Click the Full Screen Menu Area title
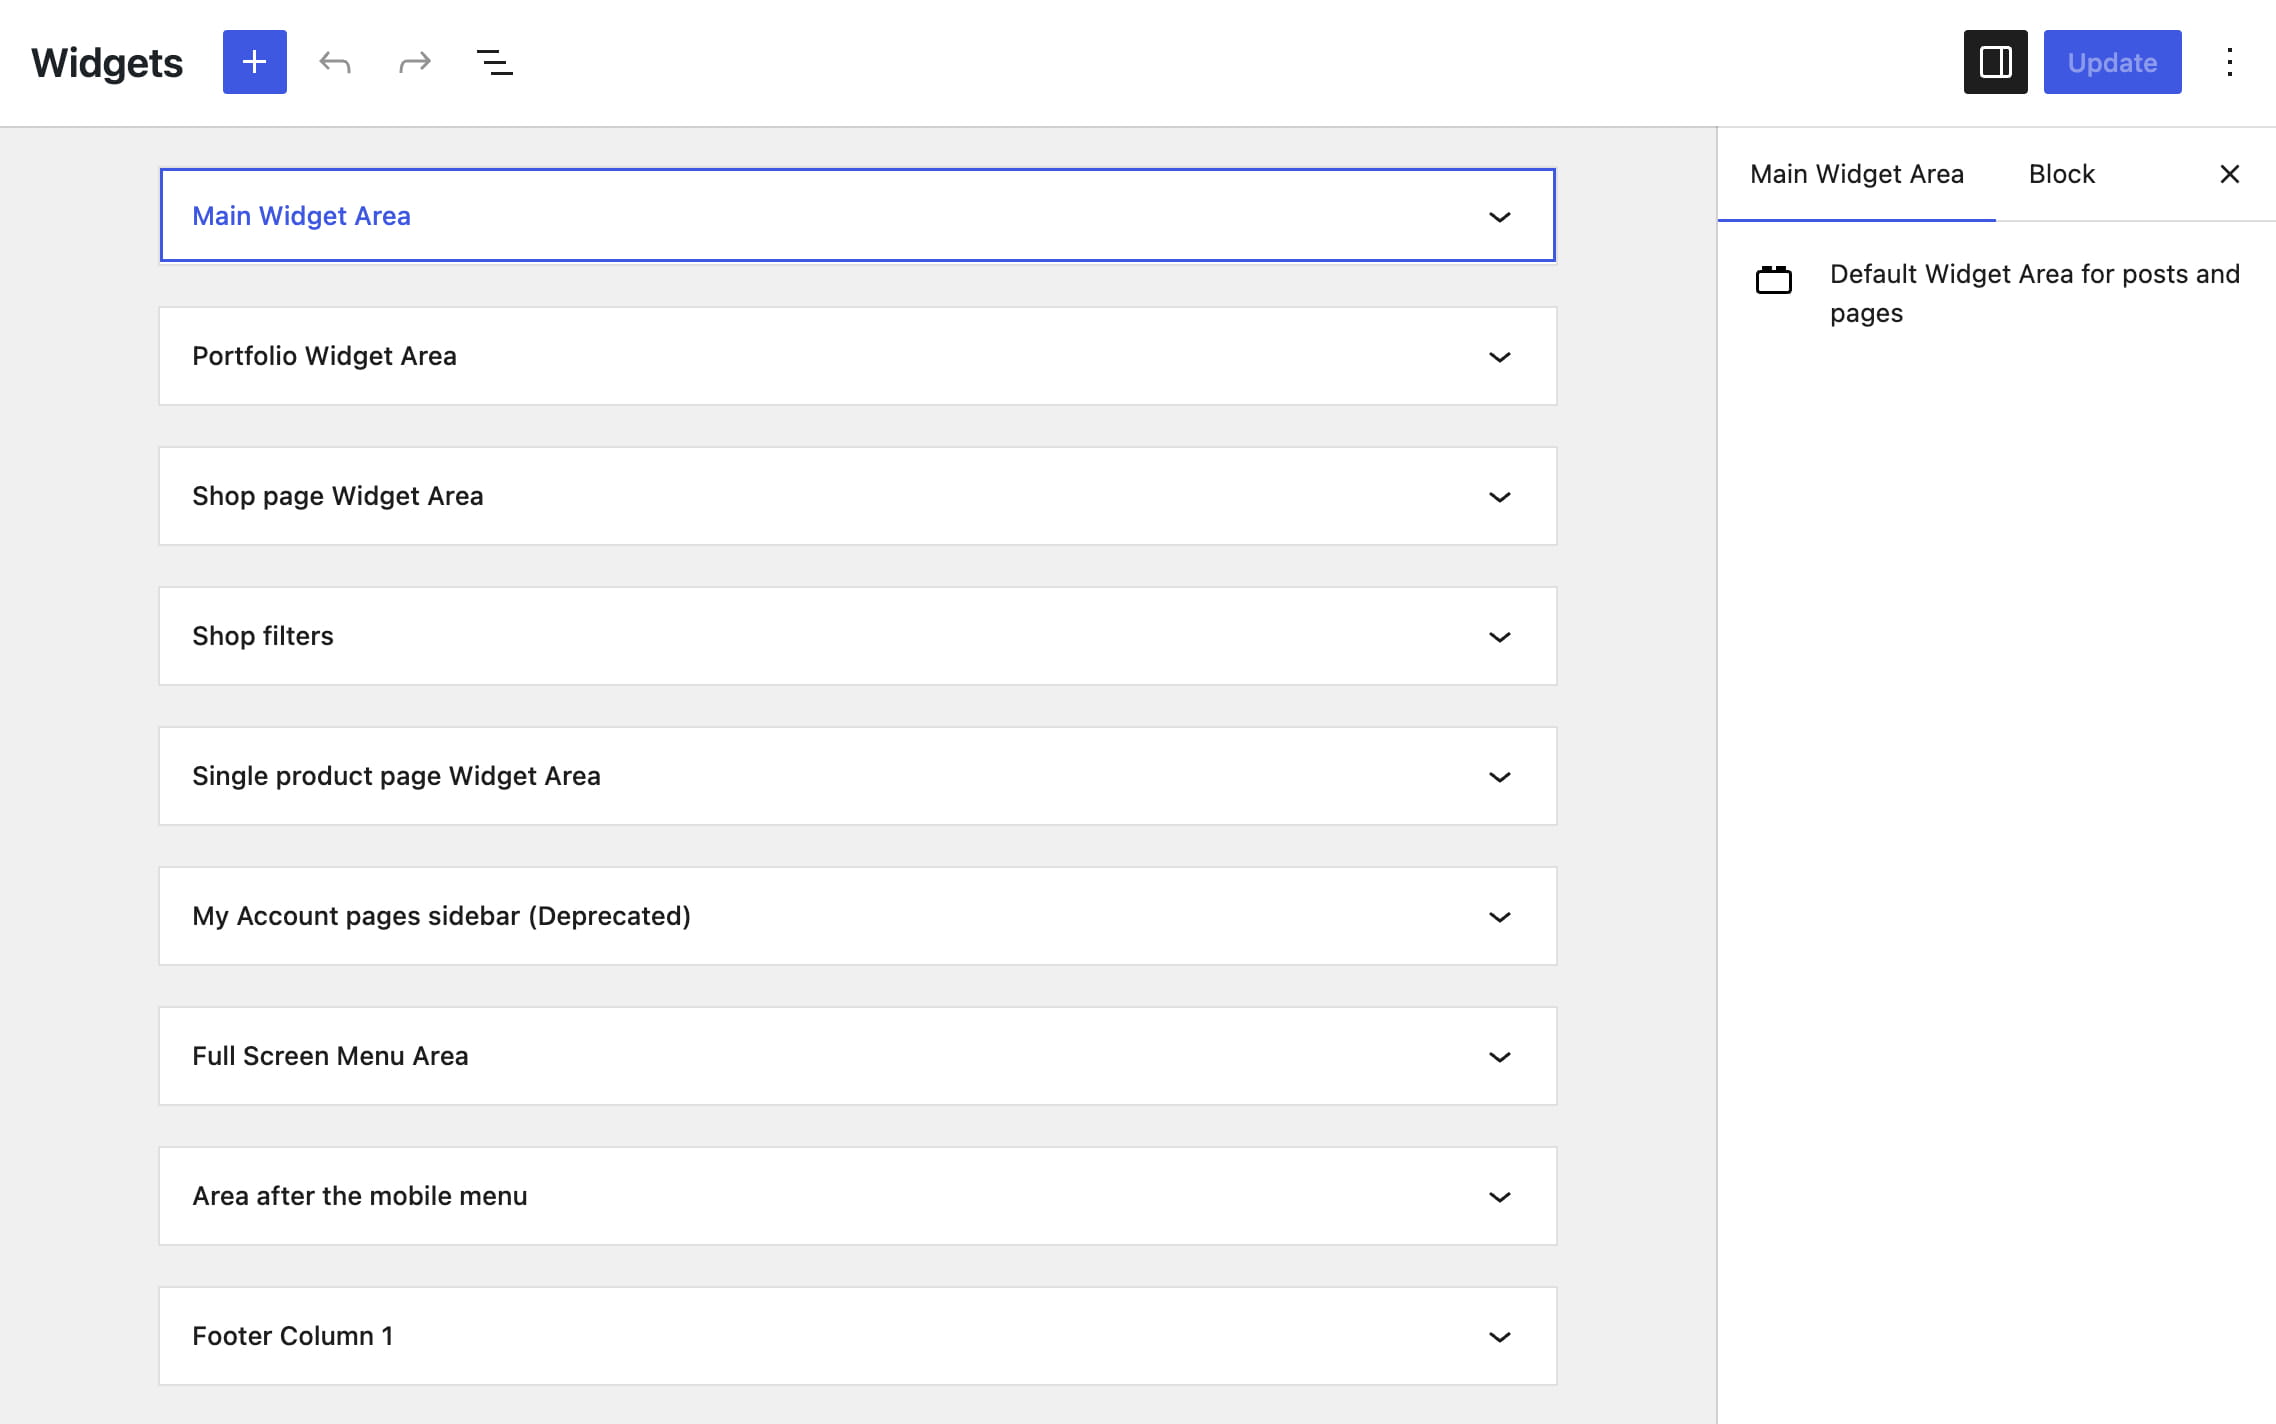Screen dimensions: 2276x1424 330,1056
